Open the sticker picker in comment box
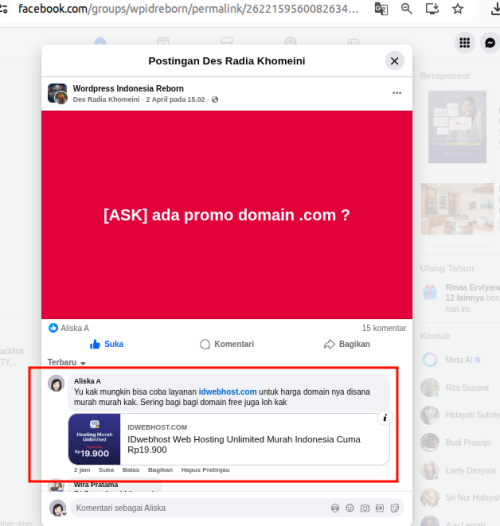The image size is (500, 526). pos(395,508)
